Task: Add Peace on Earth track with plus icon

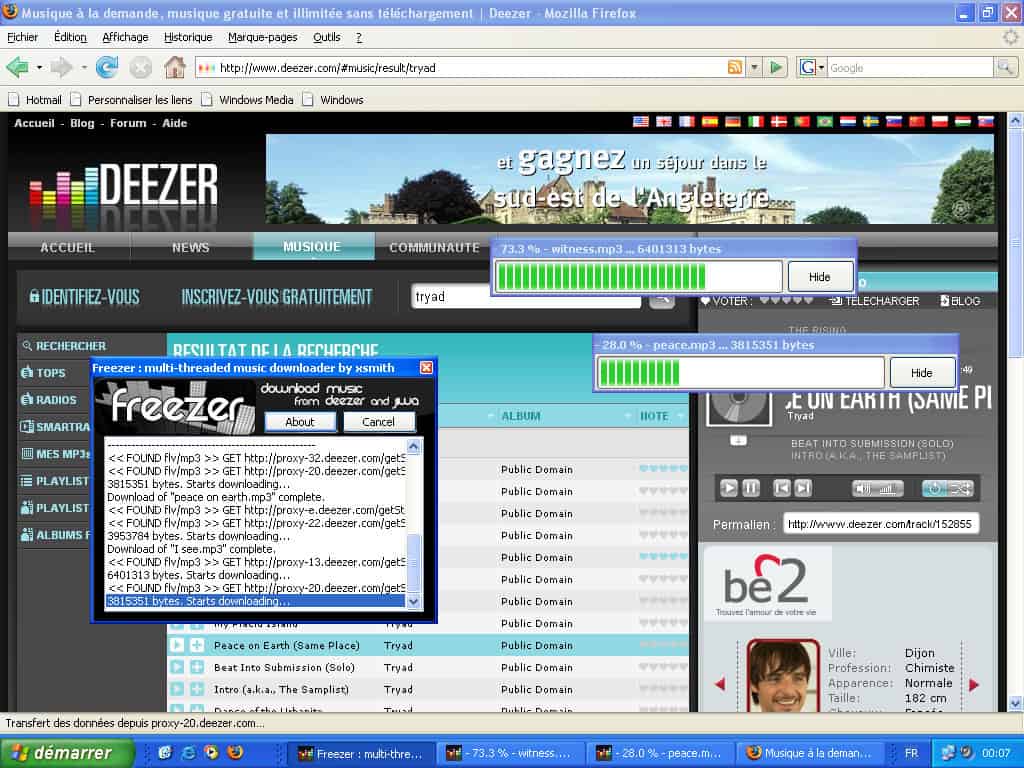Action: click(x=197, y=645)
